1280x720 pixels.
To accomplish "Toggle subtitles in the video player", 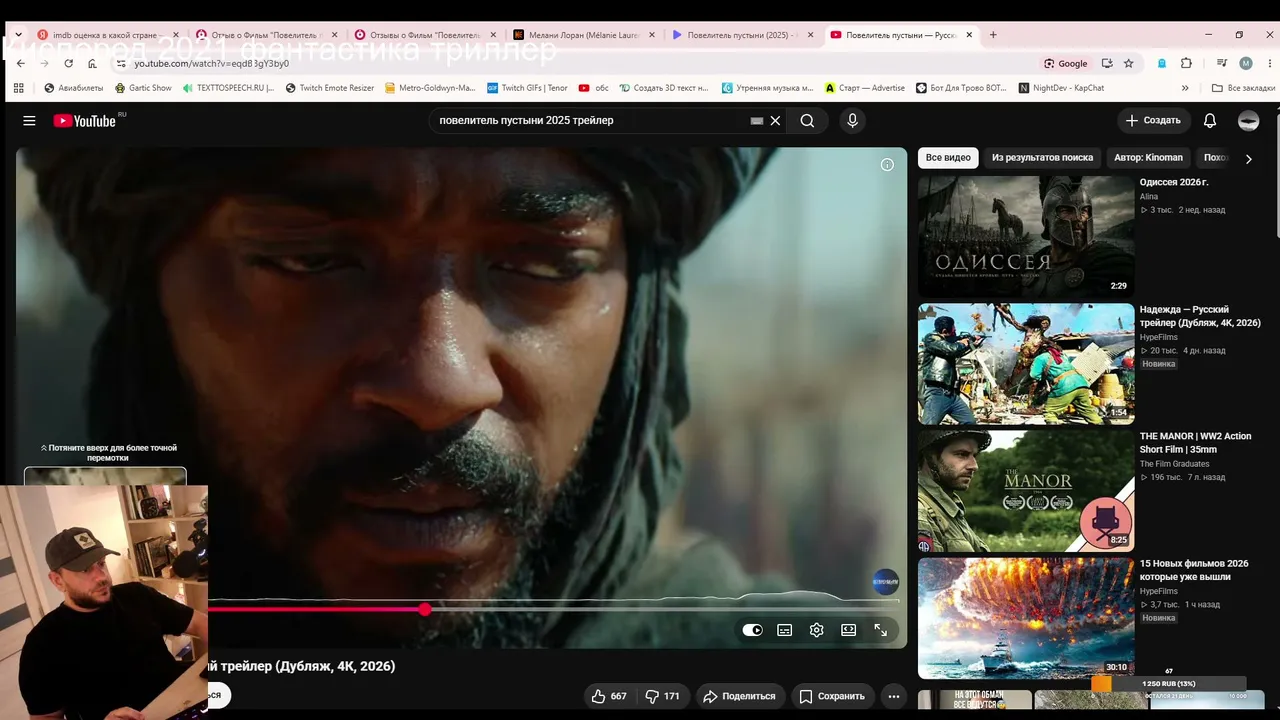I will [x=785, y=630].
